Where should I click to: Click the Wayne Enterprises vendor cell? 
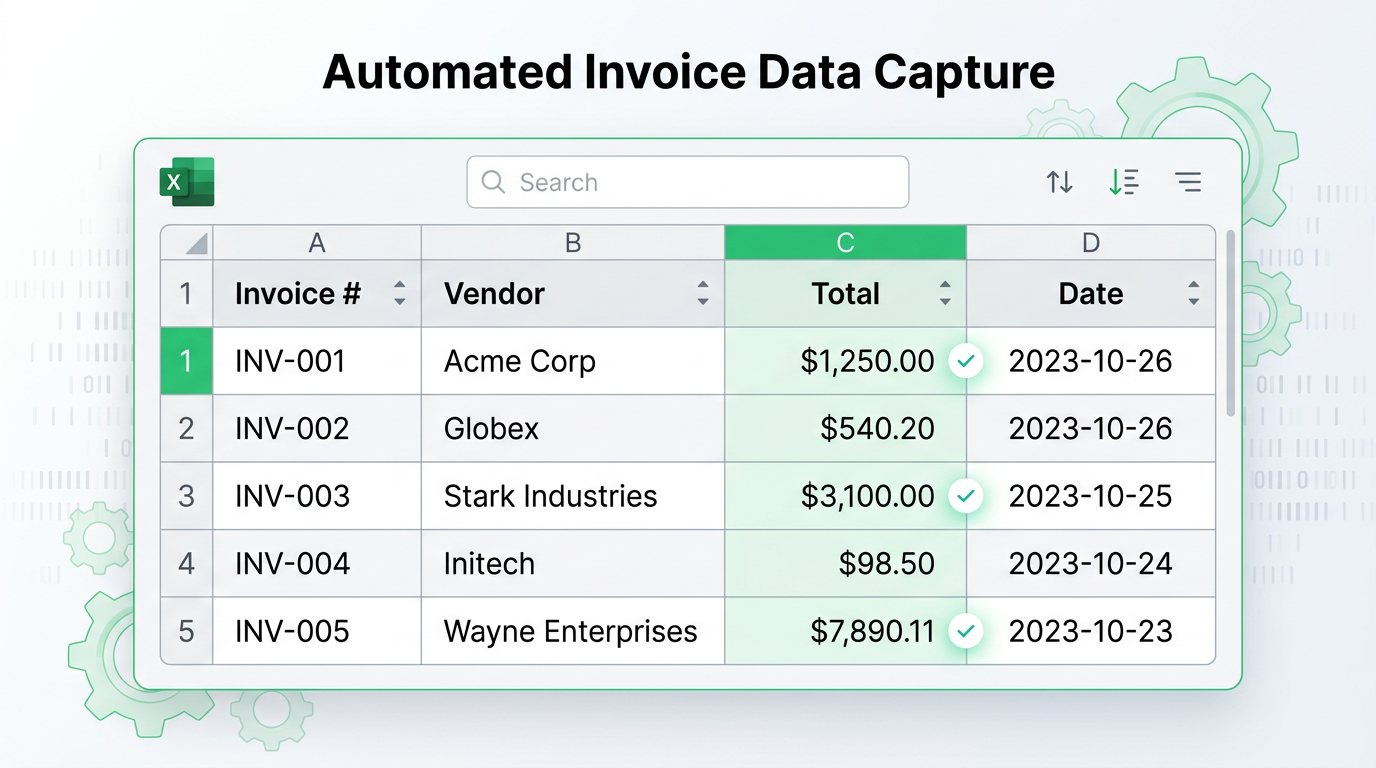click(x=570, y=631)
